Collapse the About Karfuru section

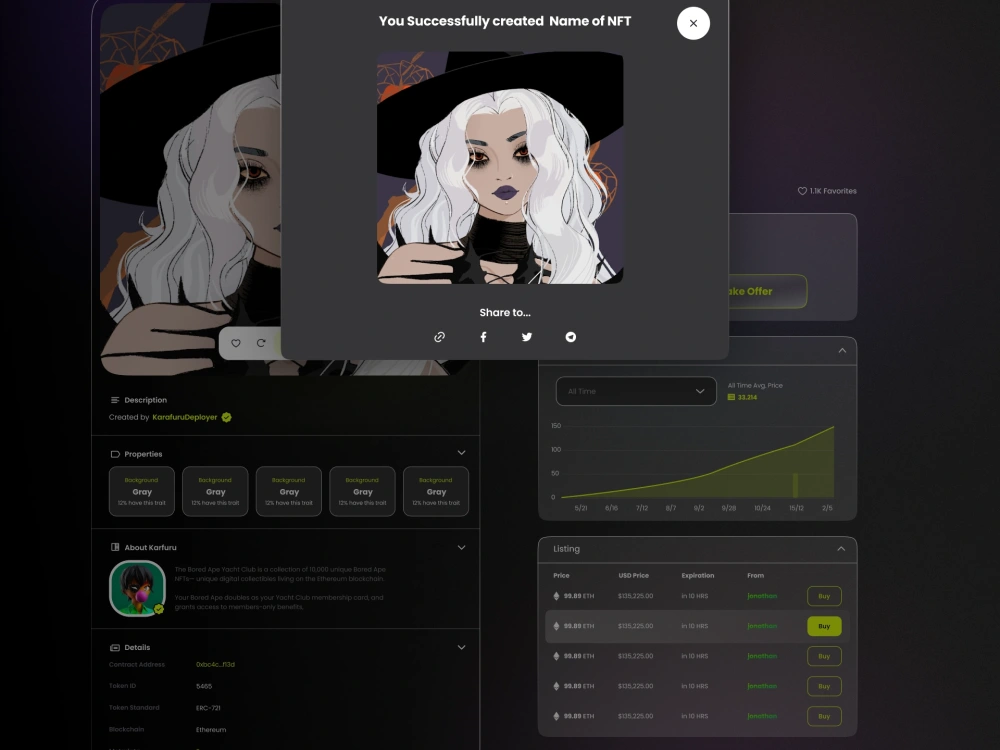461,547
